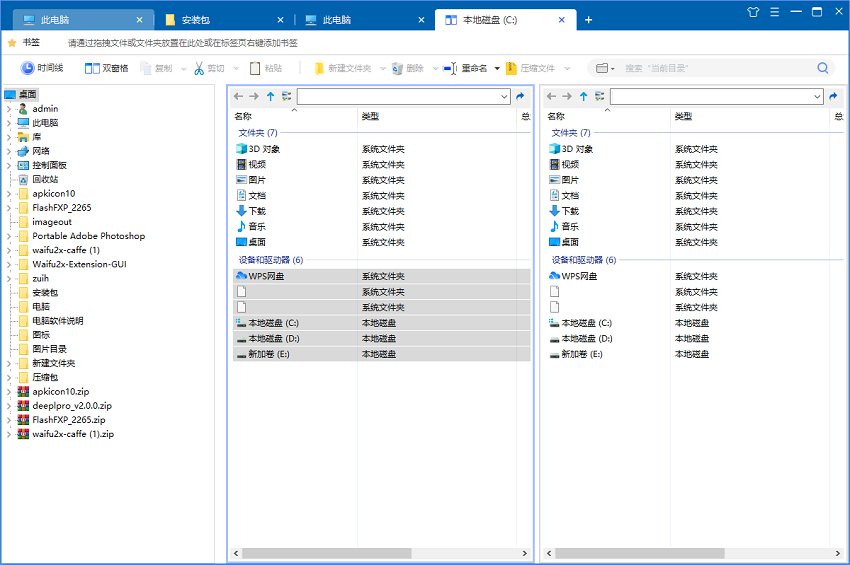The height and width of the screenshot is (565, 850).
Task: Expand the 此电脑 node in sidebar tree
Action: click(9, 123)
